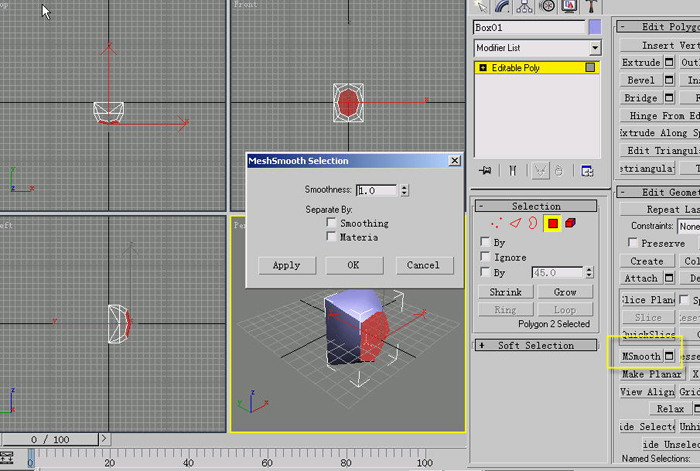Screen dimensions: 700x471
Task: Open Extrude settings dialog box icon
Action: point(669,62)
